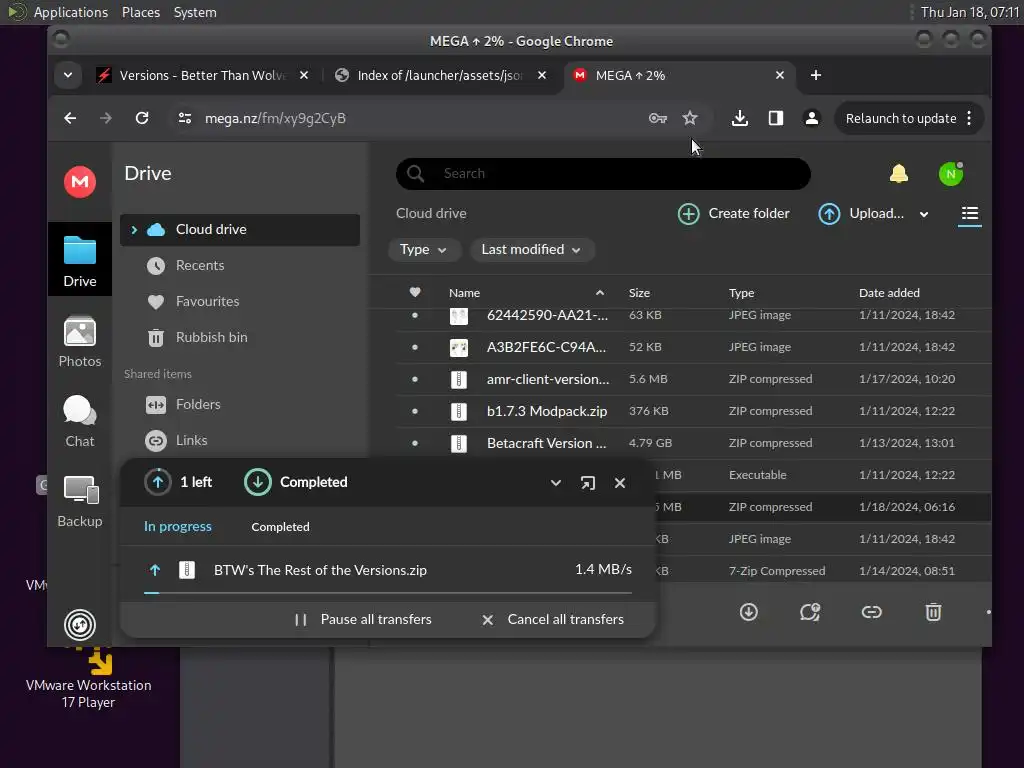Screen dimensions: 1024x768
Task: Open Chrome downloads
Action: tap(739, 118)
